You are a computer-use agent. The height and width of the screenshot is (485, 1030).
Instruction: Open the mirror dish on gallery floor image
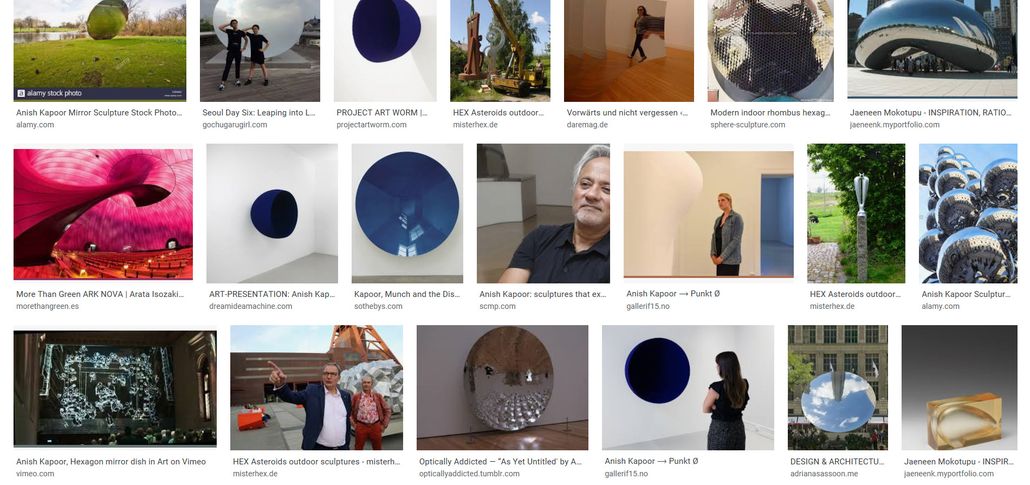click(x=503, y=388)
